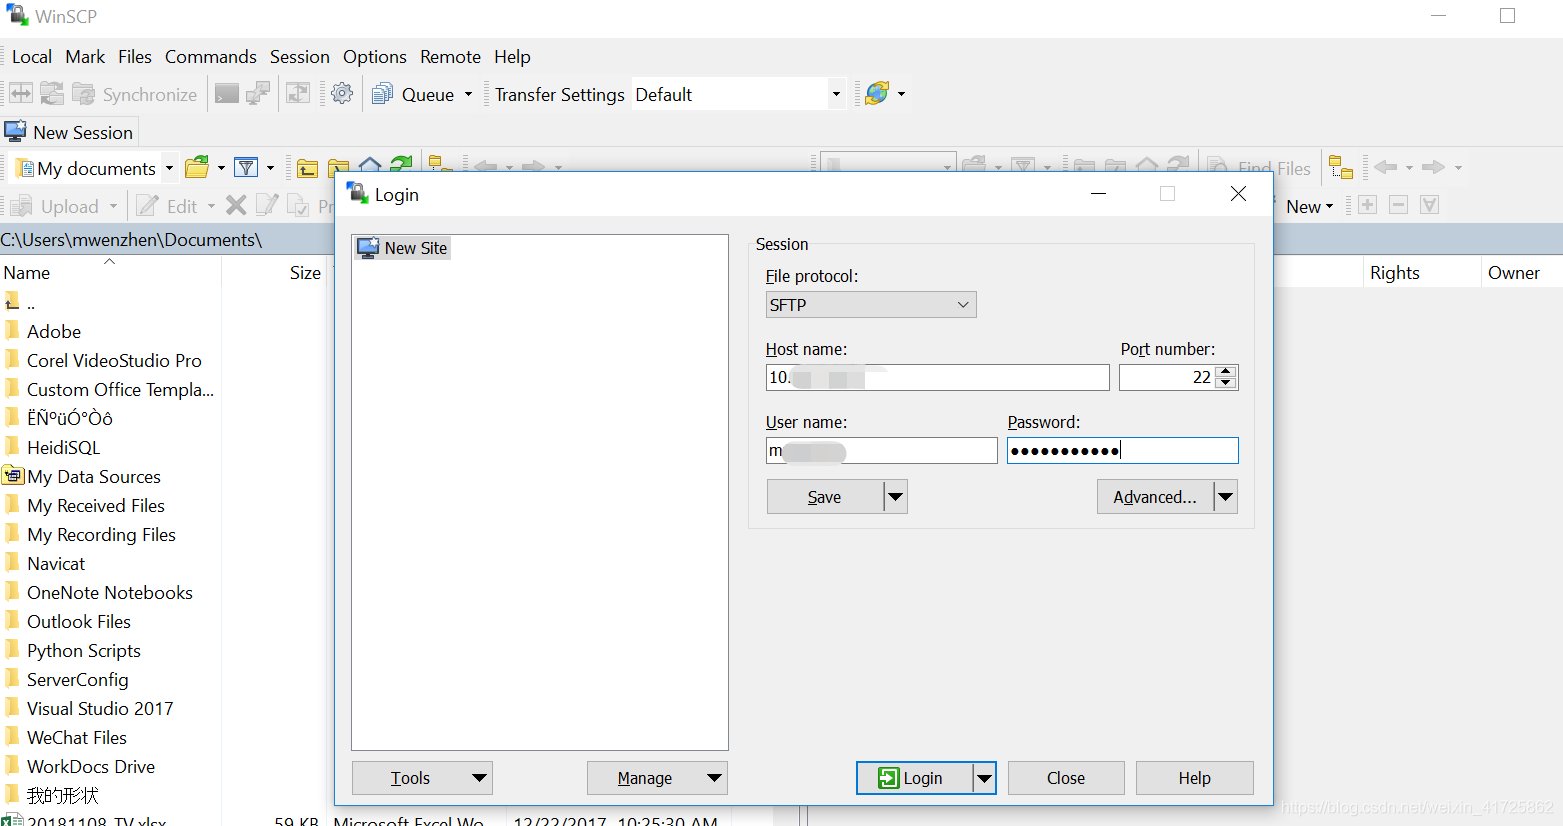
Task: Click the Open in PuTTY icon
Action: click(258, 94)
